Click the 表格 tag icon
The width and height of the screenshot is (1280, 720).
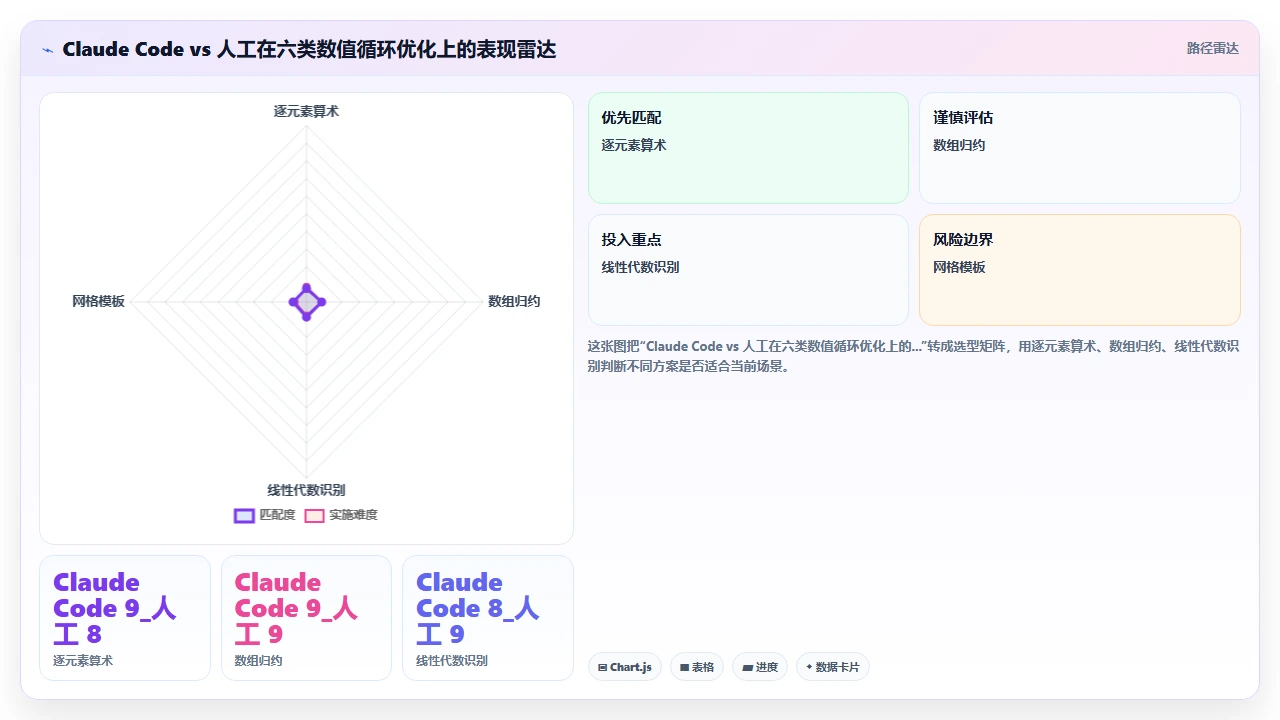click(685, 667)
